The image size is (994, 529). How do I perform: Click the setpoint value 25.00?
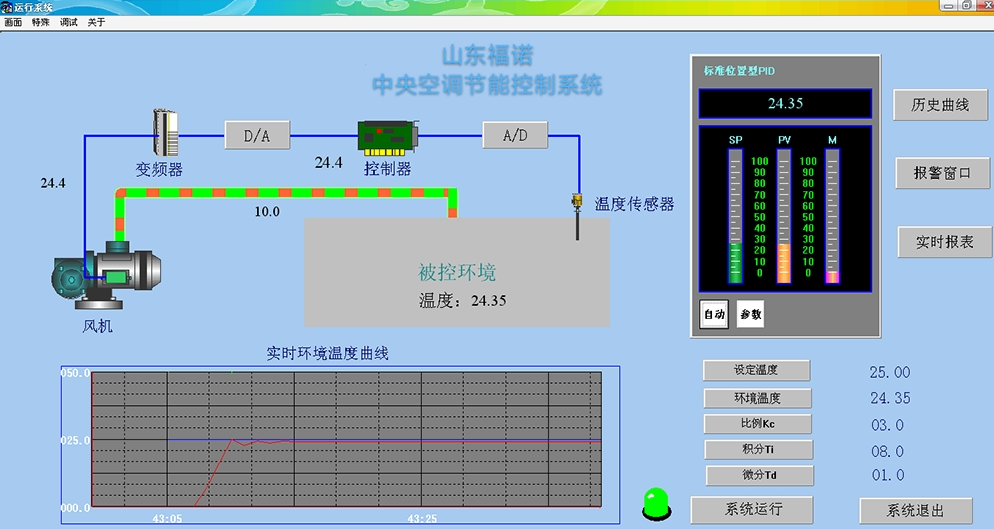(890, 372)
